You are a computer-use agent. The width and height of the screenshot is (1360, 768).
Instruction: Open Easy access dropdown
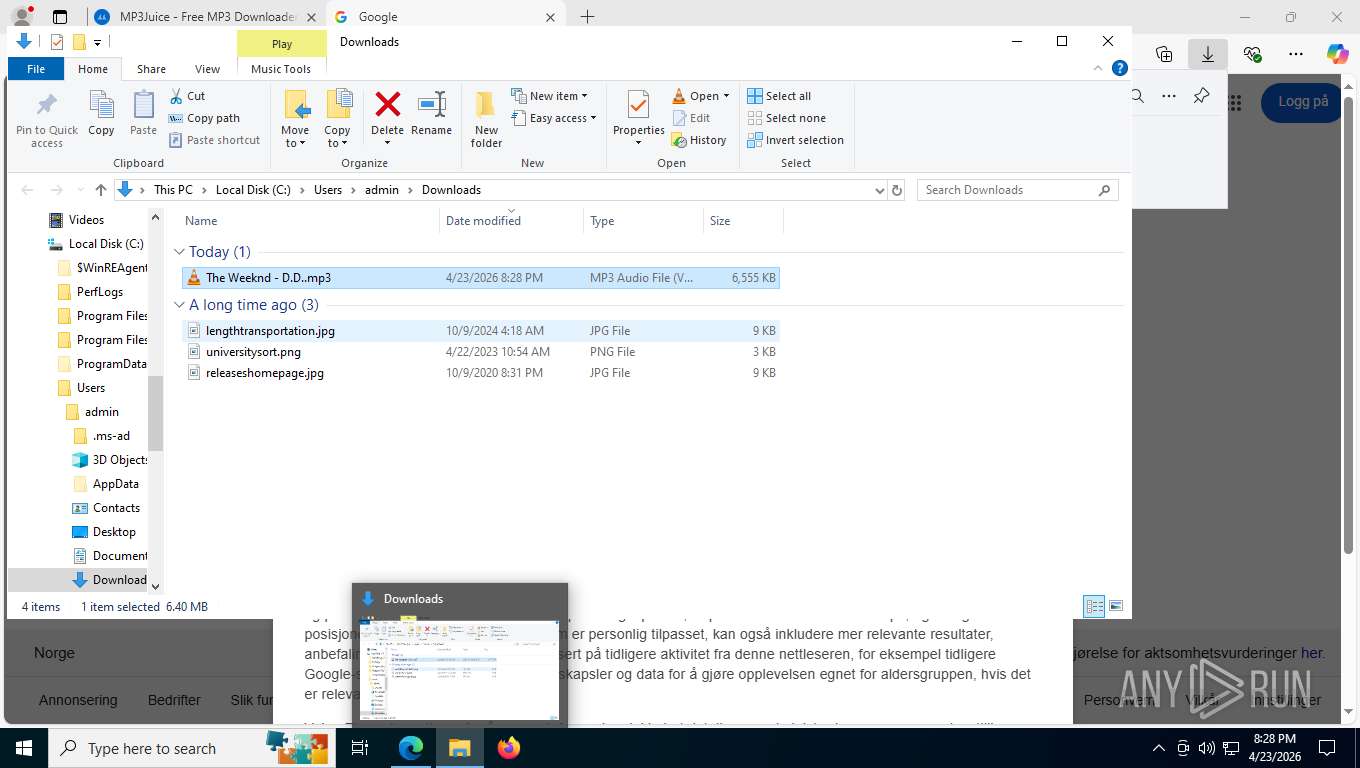click(553, 118)
